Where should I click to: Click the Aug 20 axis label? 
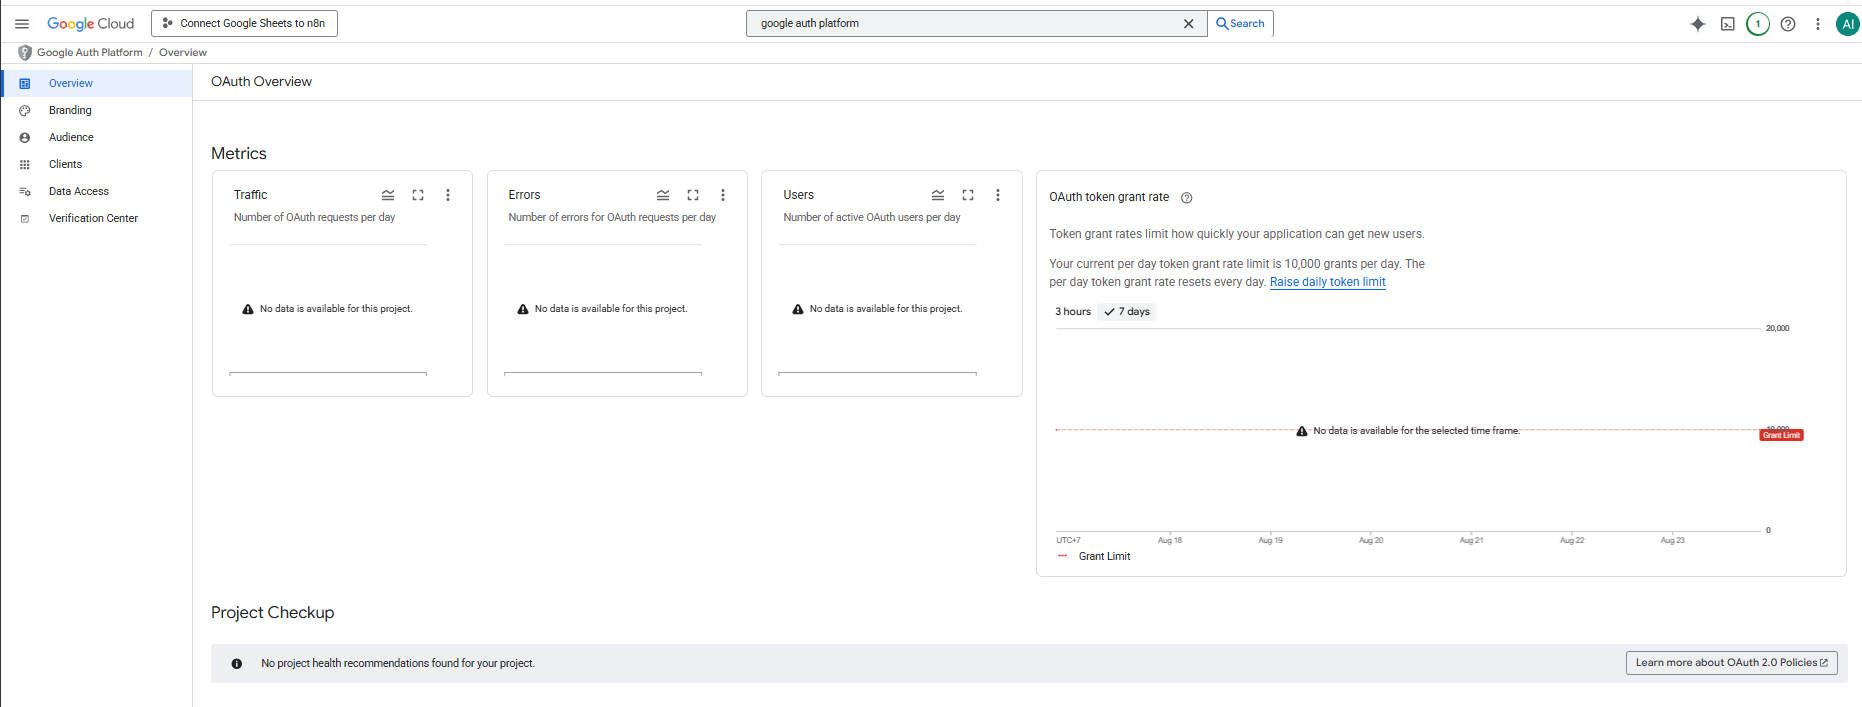click(1371, 541)
